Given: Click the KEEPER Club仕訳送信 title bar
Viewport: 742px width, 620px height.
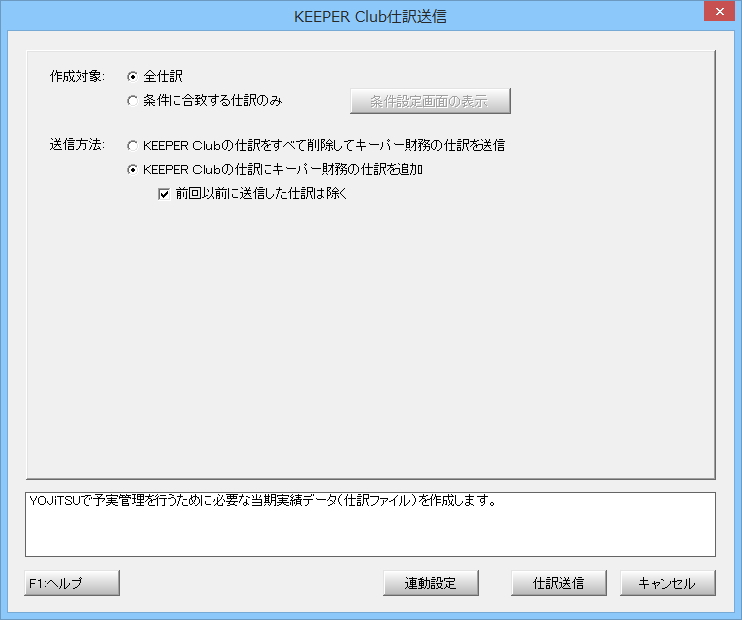Looking at the screenshot, I should (370, 16).
